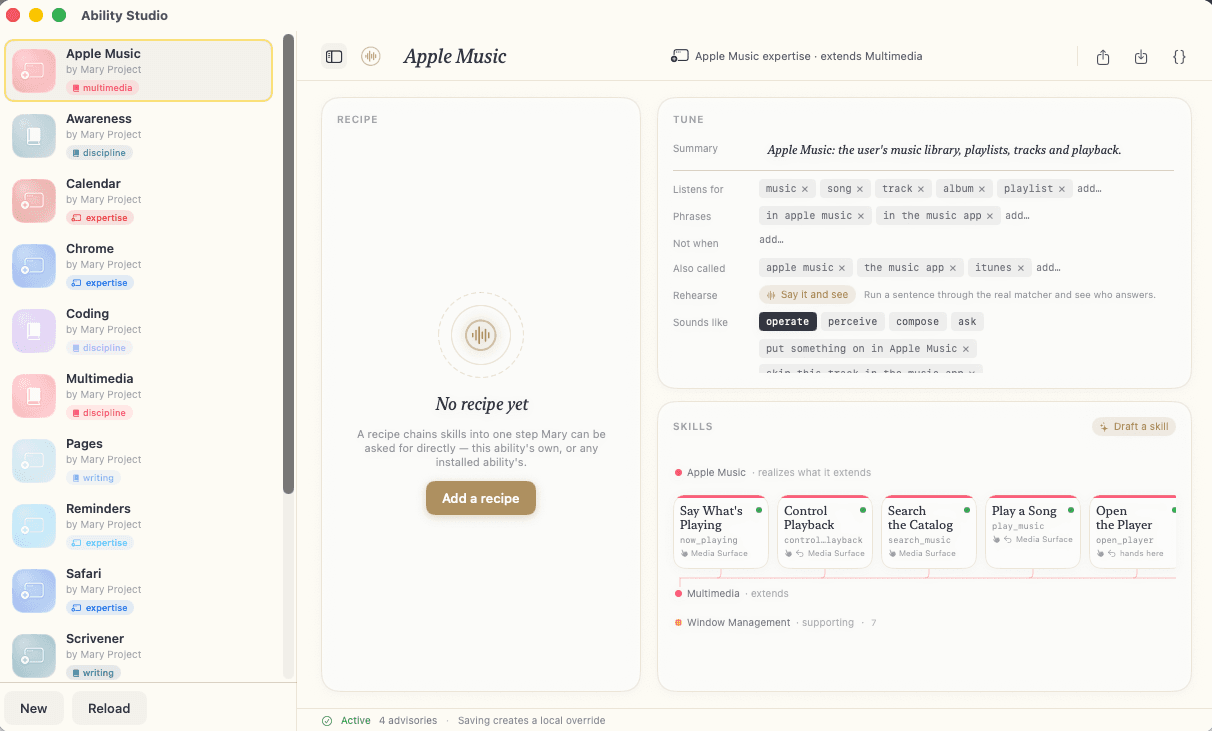Click 'add…' in Listens for row
Screen dimensions: 1212x731
pos(1089,189)
